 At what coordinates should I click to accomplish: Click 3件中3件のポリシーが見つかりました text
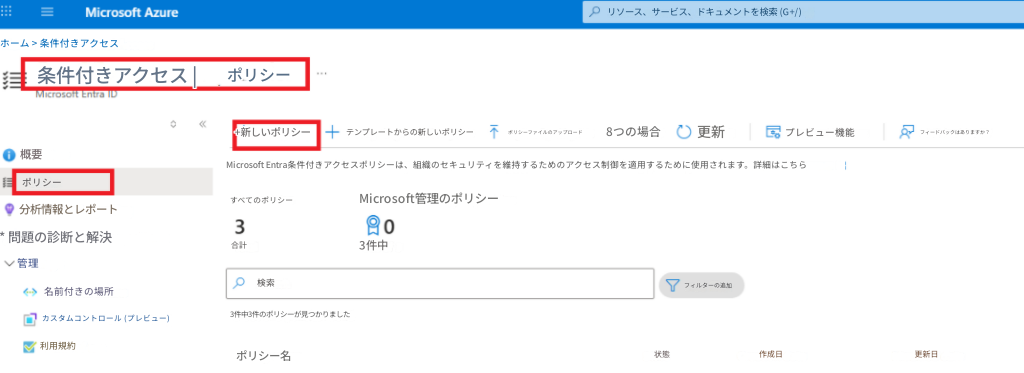point(290,314)
